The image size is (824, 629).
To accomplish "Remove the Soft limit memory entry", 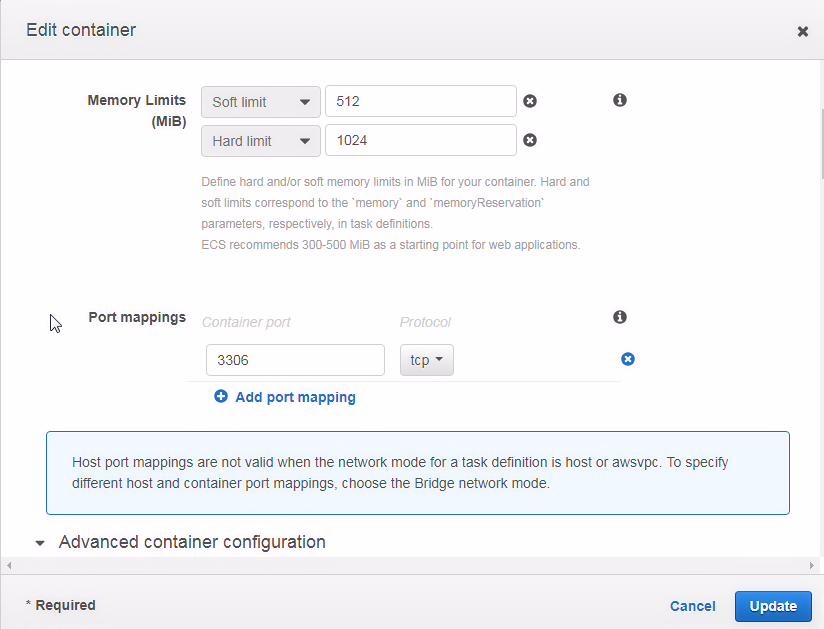I will point(530,101).
